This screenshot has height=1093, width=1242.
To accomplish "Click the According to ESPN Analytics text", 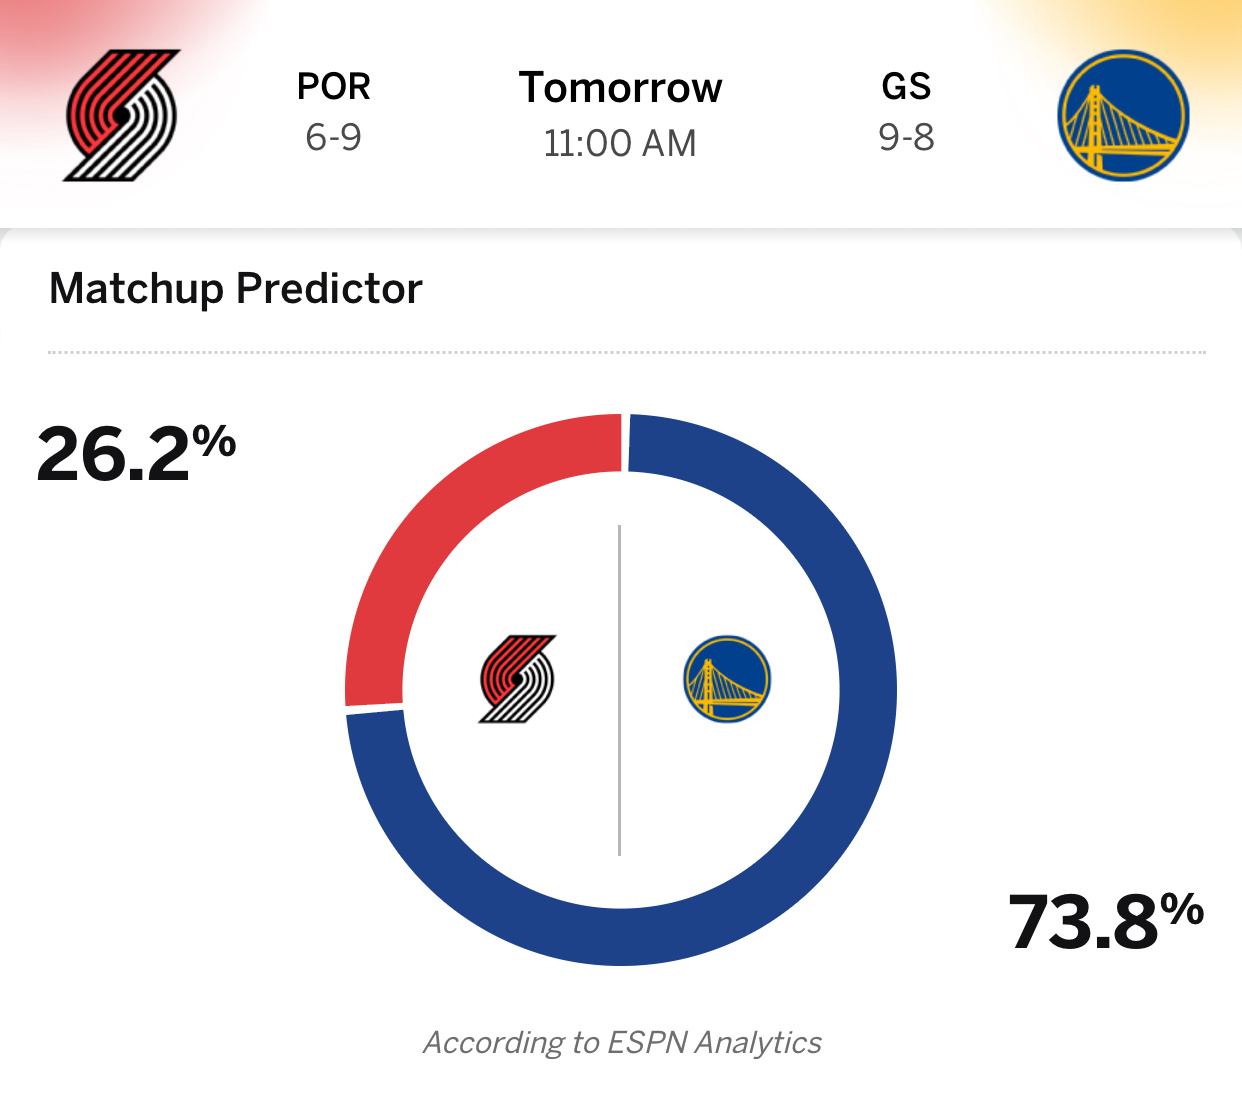I will [x=622, y=1042].
